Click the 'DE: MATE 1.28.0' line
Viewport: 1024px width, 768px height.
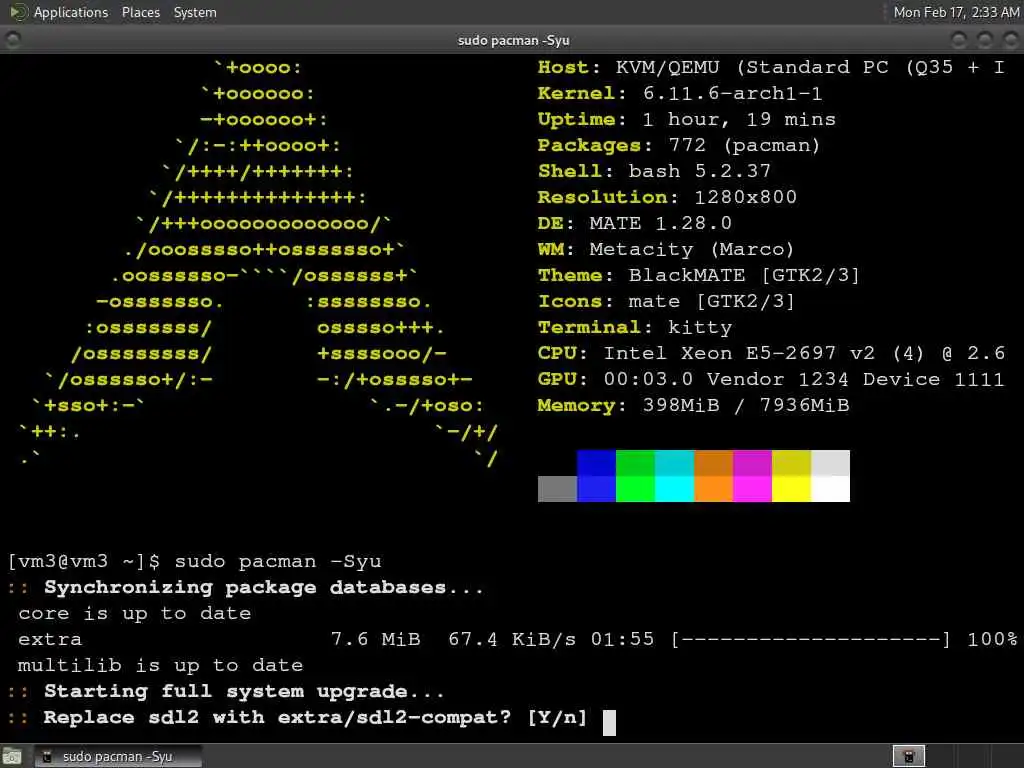(635, 223)
